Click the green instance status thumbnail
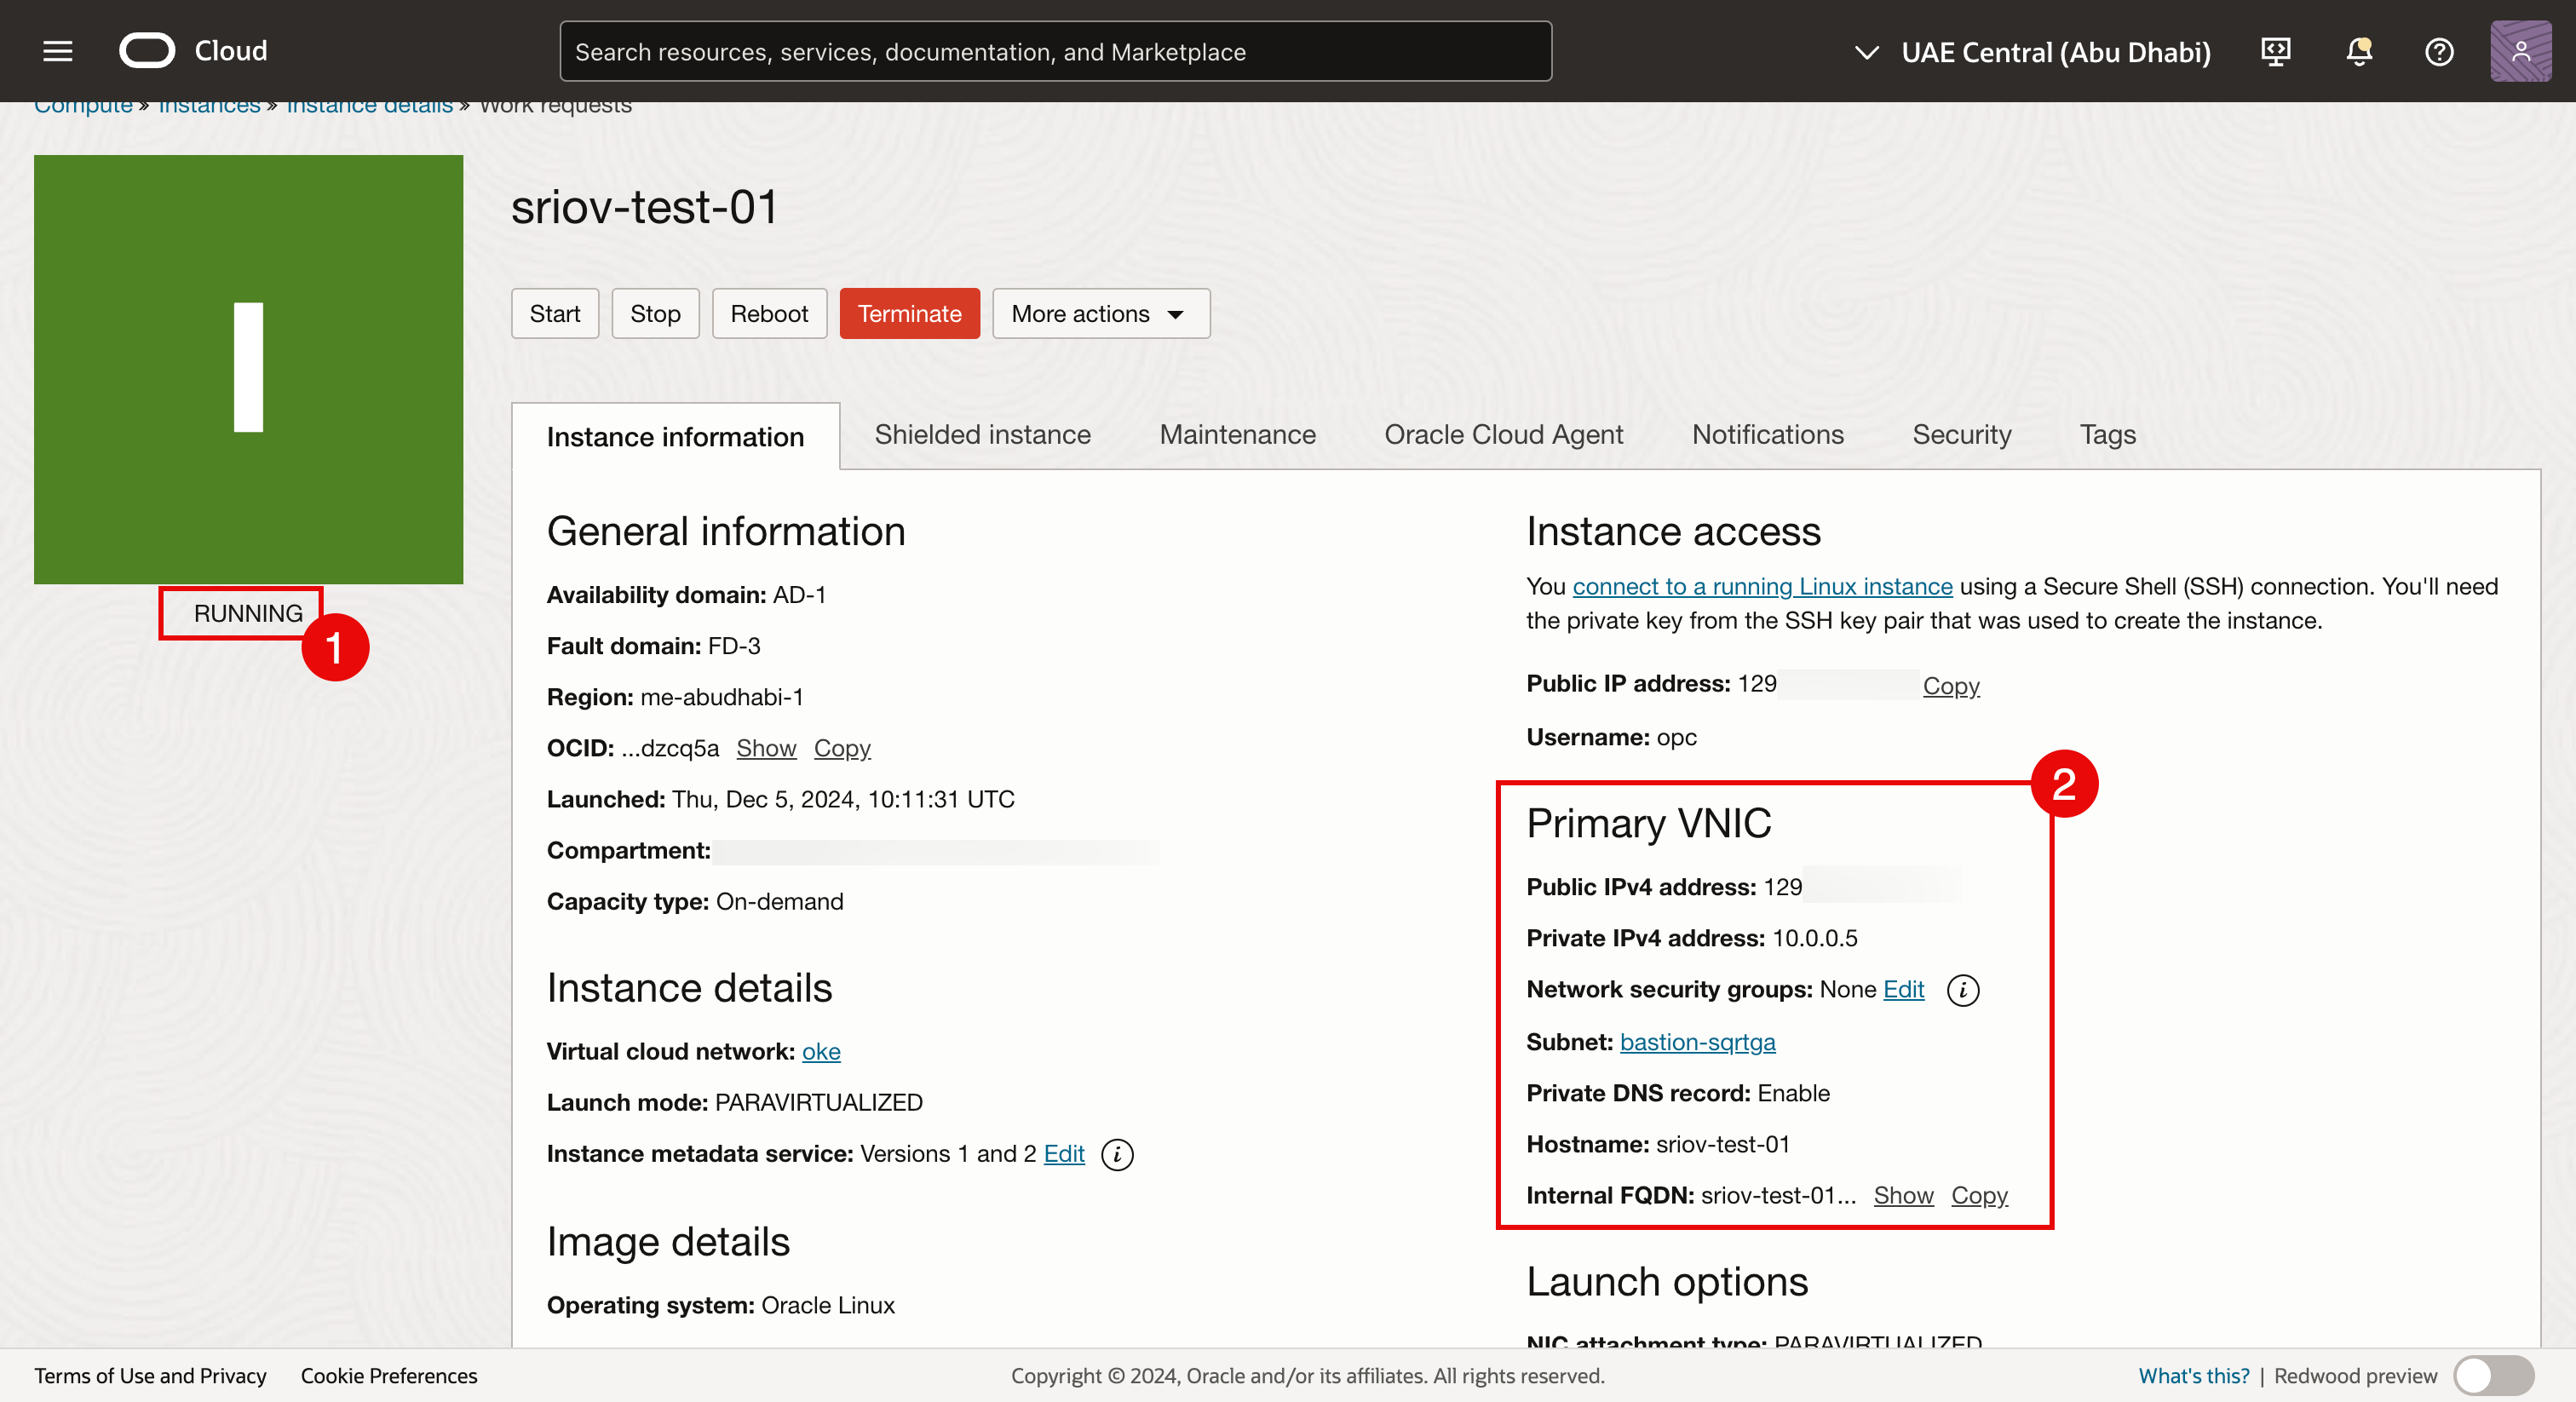The height and width of the screenshot is (1402, 2576). click(248, 369)
